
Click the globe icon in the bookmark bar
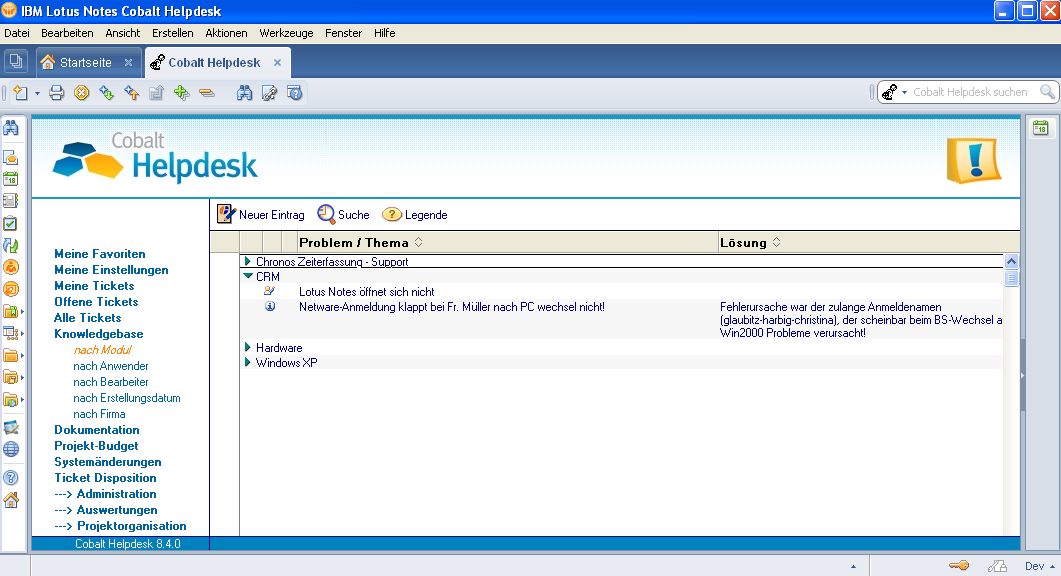tap(11, 449)
